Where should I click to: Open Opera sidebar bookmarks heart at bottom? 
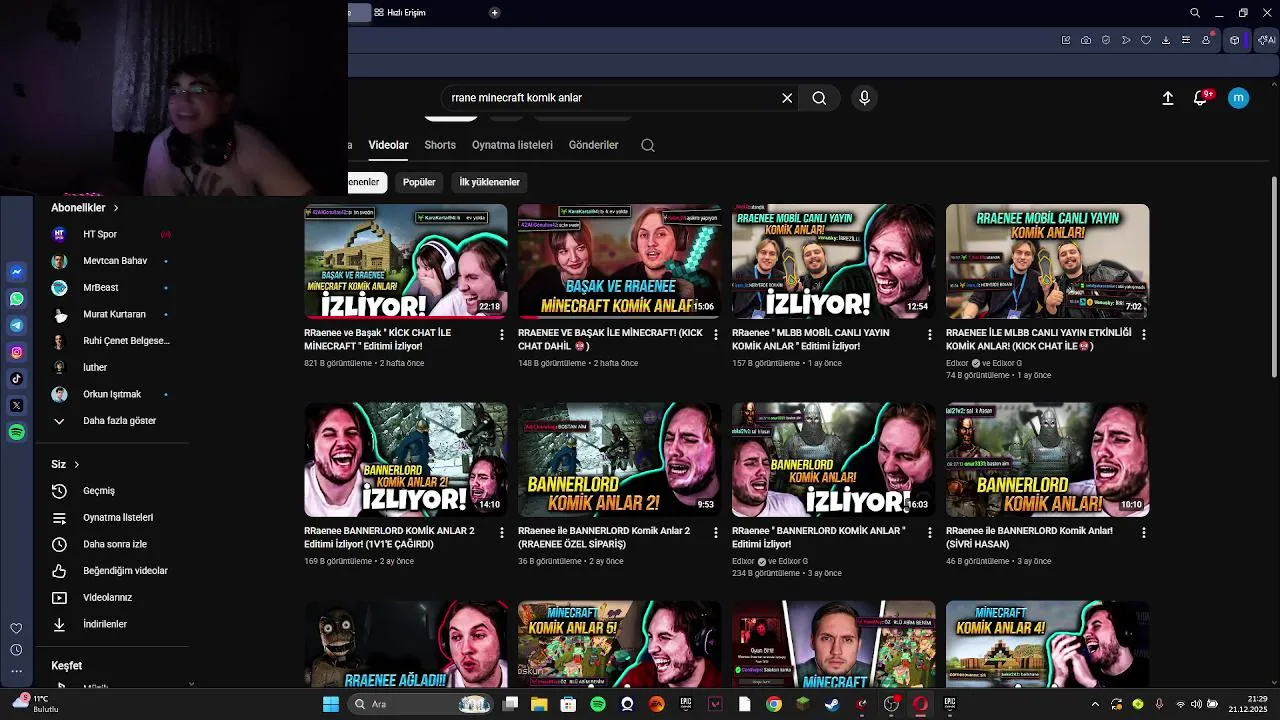coord(16,628)
